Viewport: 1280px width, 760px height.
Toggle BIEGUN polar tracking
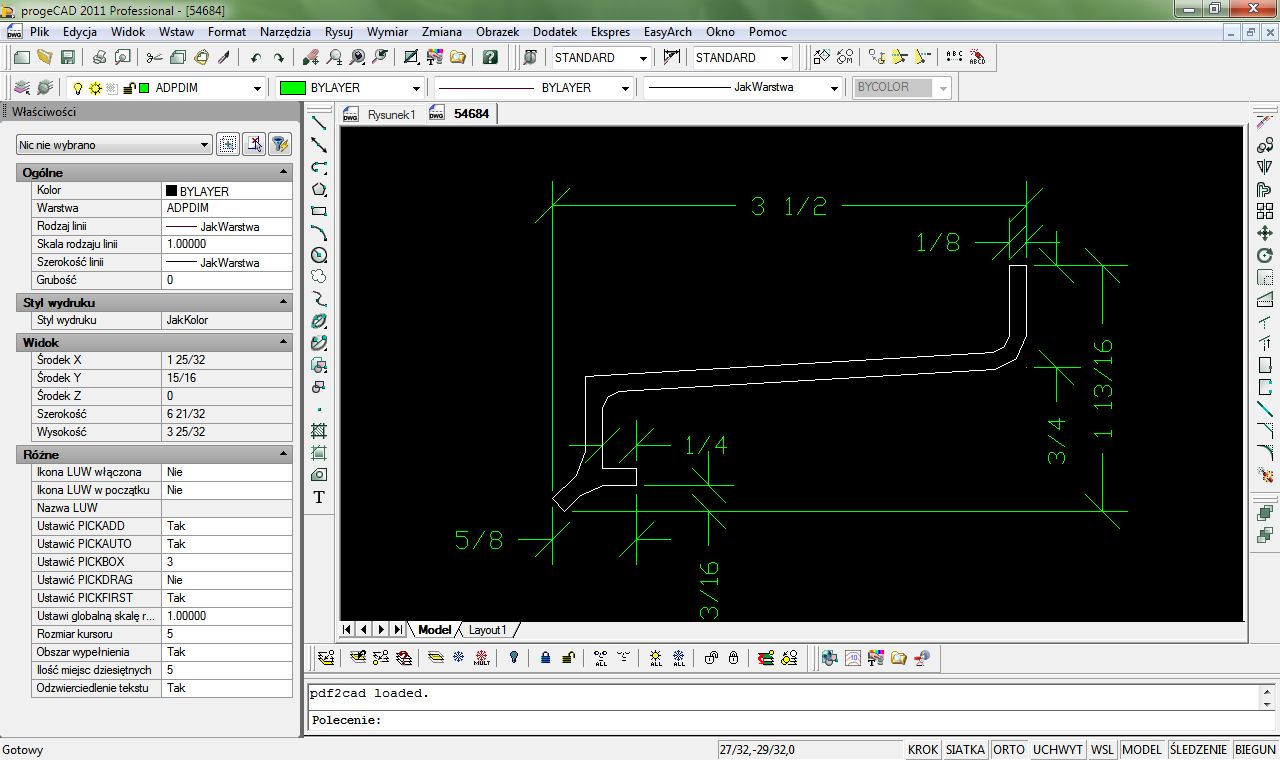tap(1255, 749)
